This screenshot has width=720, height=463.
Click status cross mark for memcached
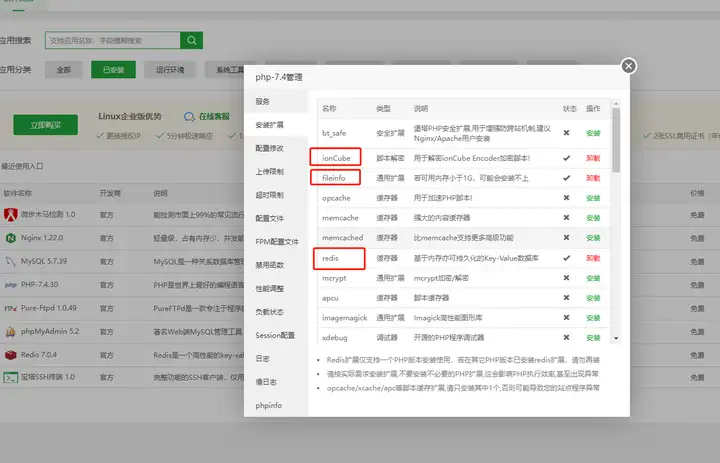point(567,237)
